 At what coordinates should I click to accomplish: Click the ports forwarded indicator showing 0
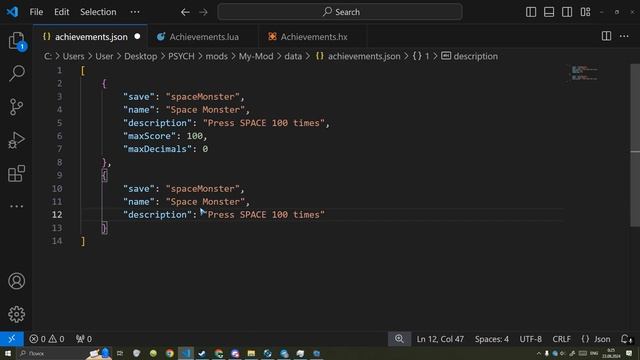(x=84, y=339)
